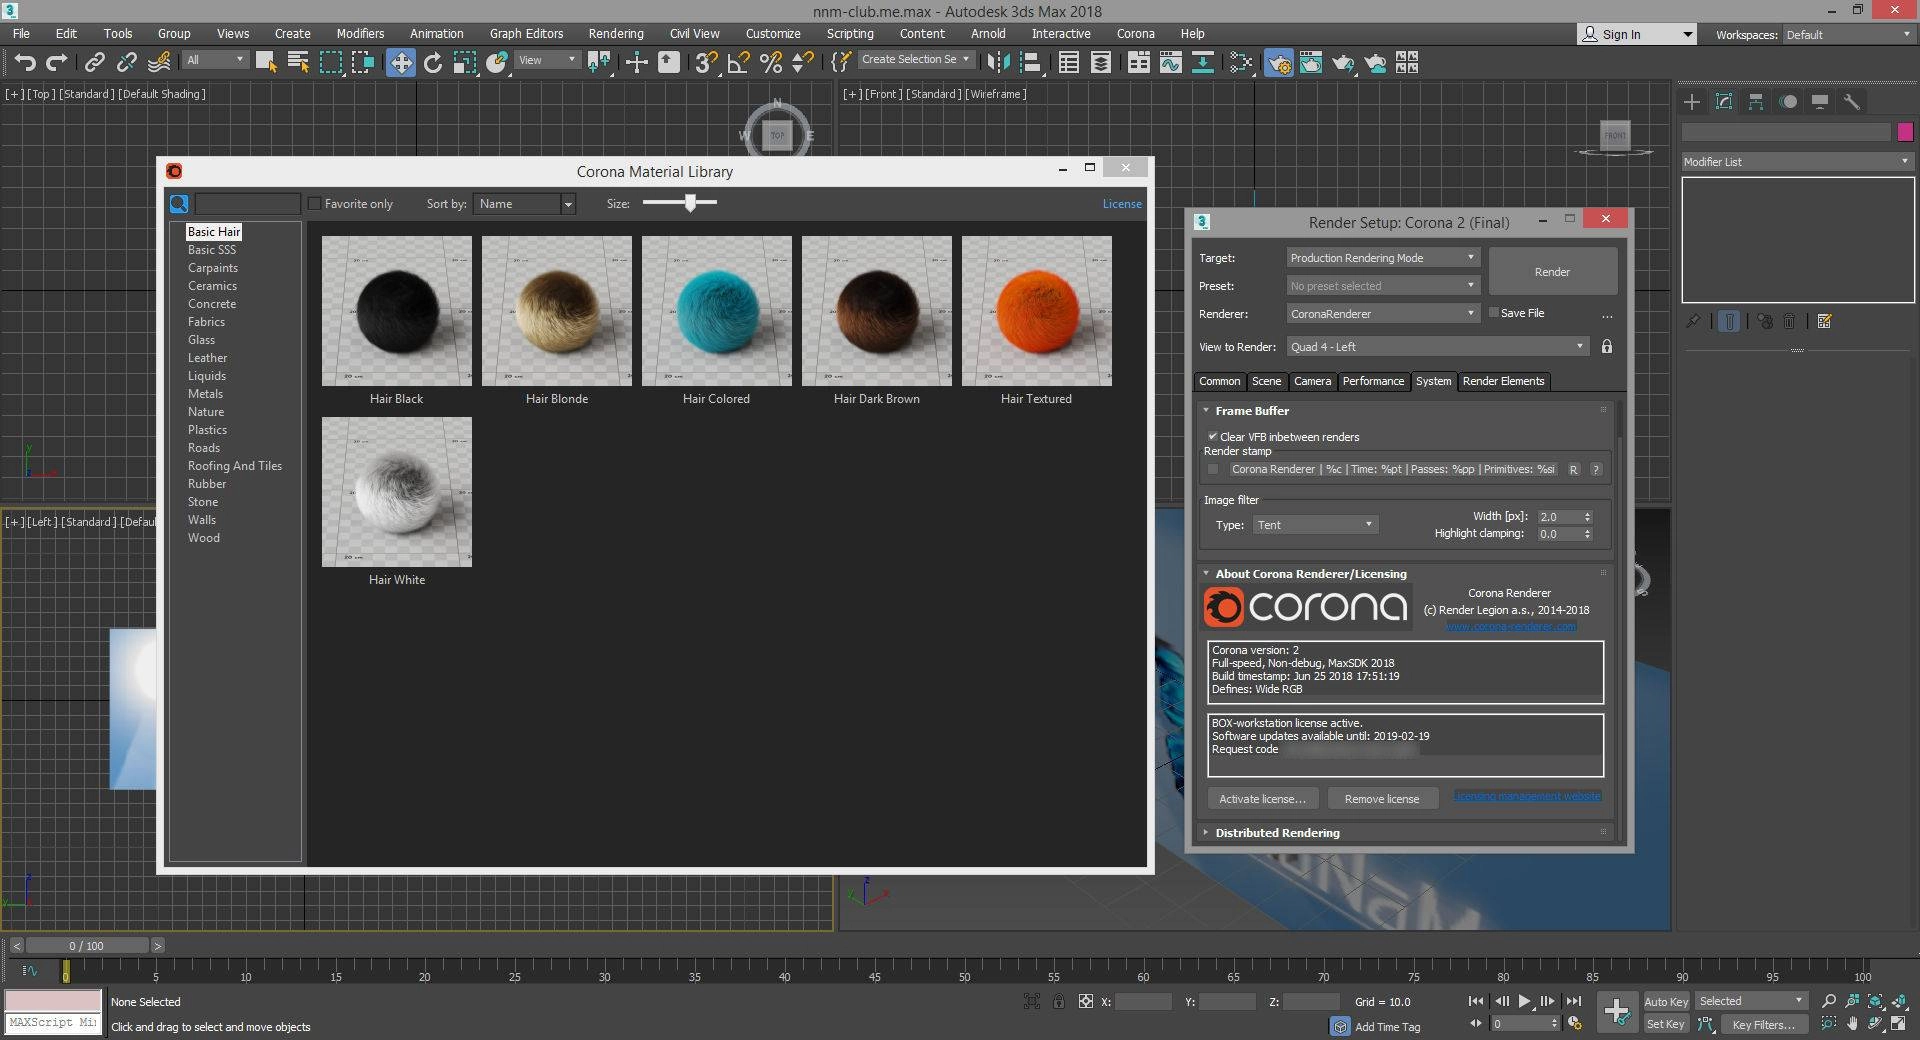
Task: Open the Target rendering mode dropdown
Action: (x=1382, y=258)
